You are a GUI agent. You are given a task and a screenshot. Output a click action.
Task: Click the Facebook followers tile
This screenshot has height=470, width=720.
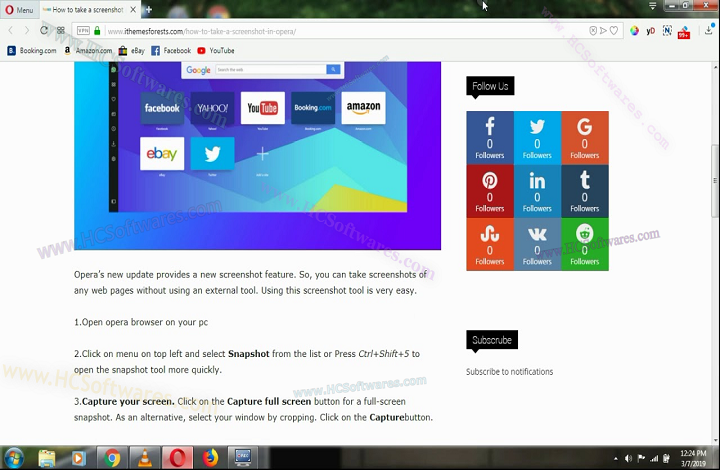point(490,137)
